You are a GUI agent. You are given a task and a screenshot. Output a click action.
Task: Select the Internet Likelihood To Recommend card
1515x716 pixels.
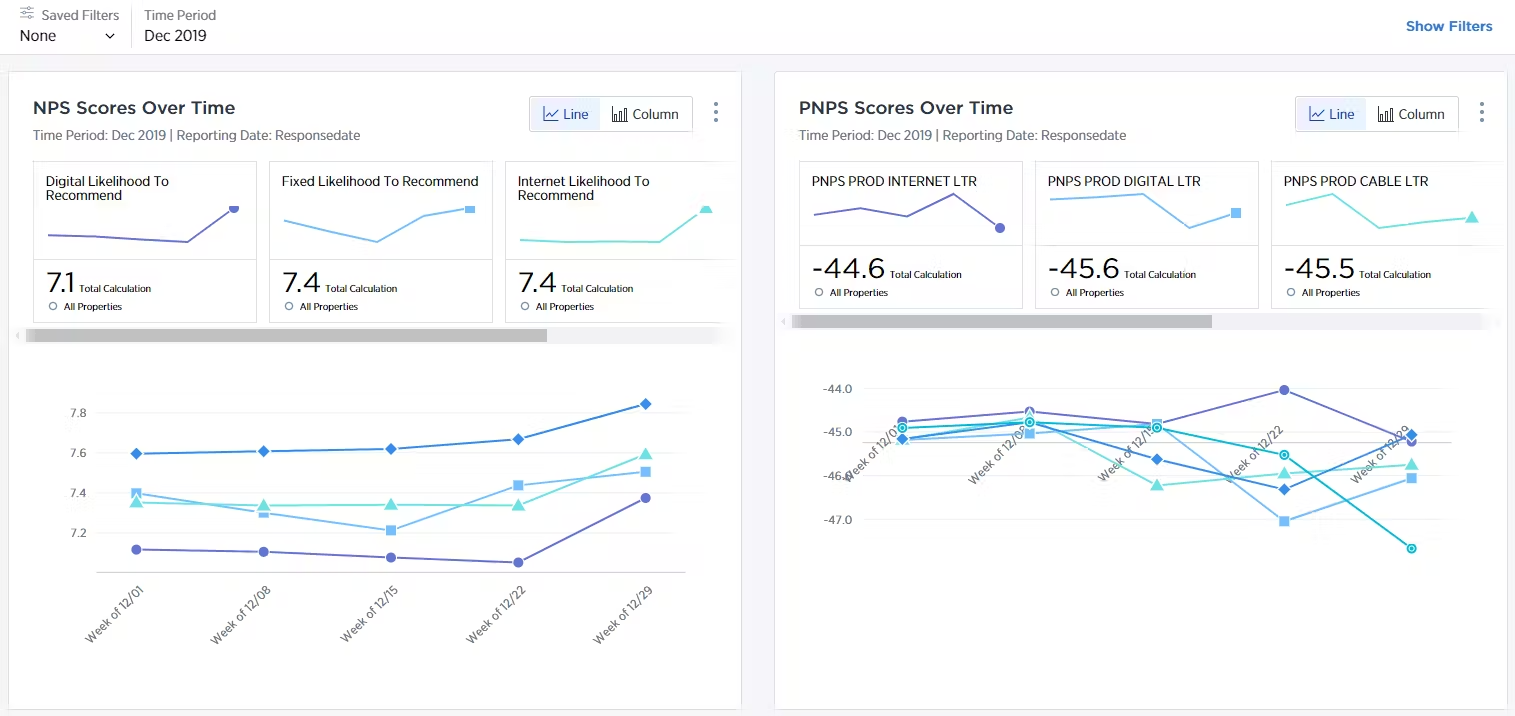tap(620, 242)
